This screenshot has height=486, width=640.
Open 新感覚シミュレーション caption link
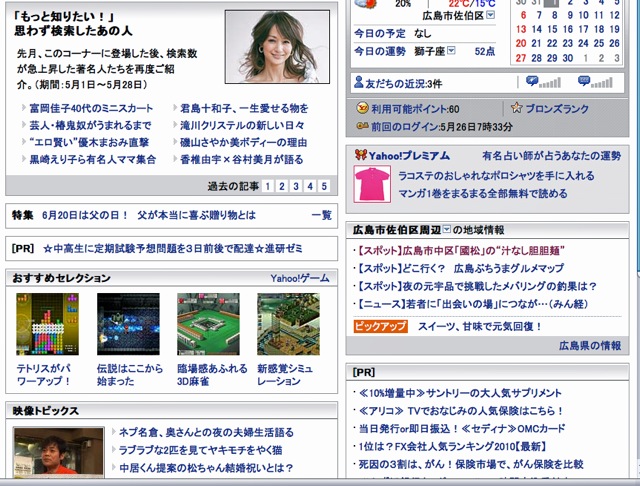pos(285,375)
